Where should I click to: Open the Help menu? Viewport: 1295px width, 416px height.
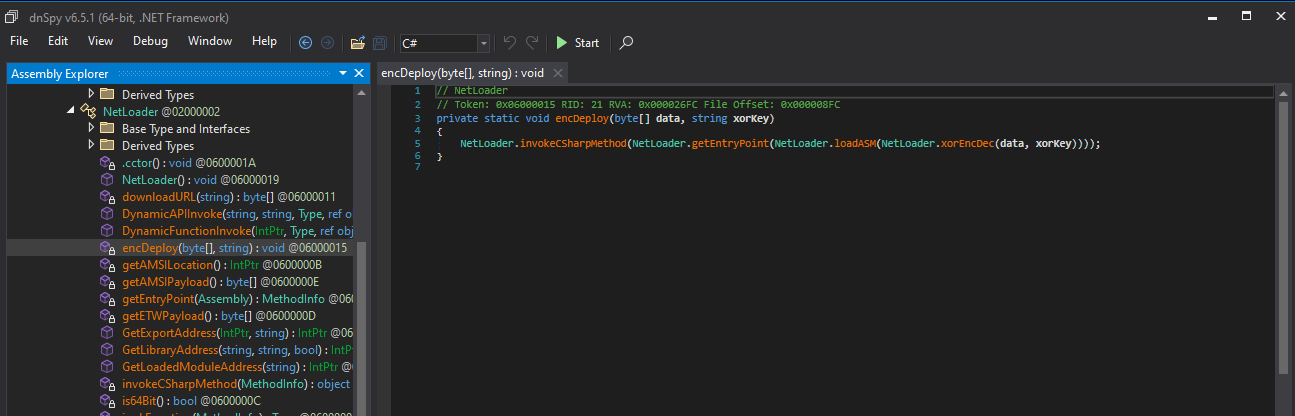[x=265, y=42]
